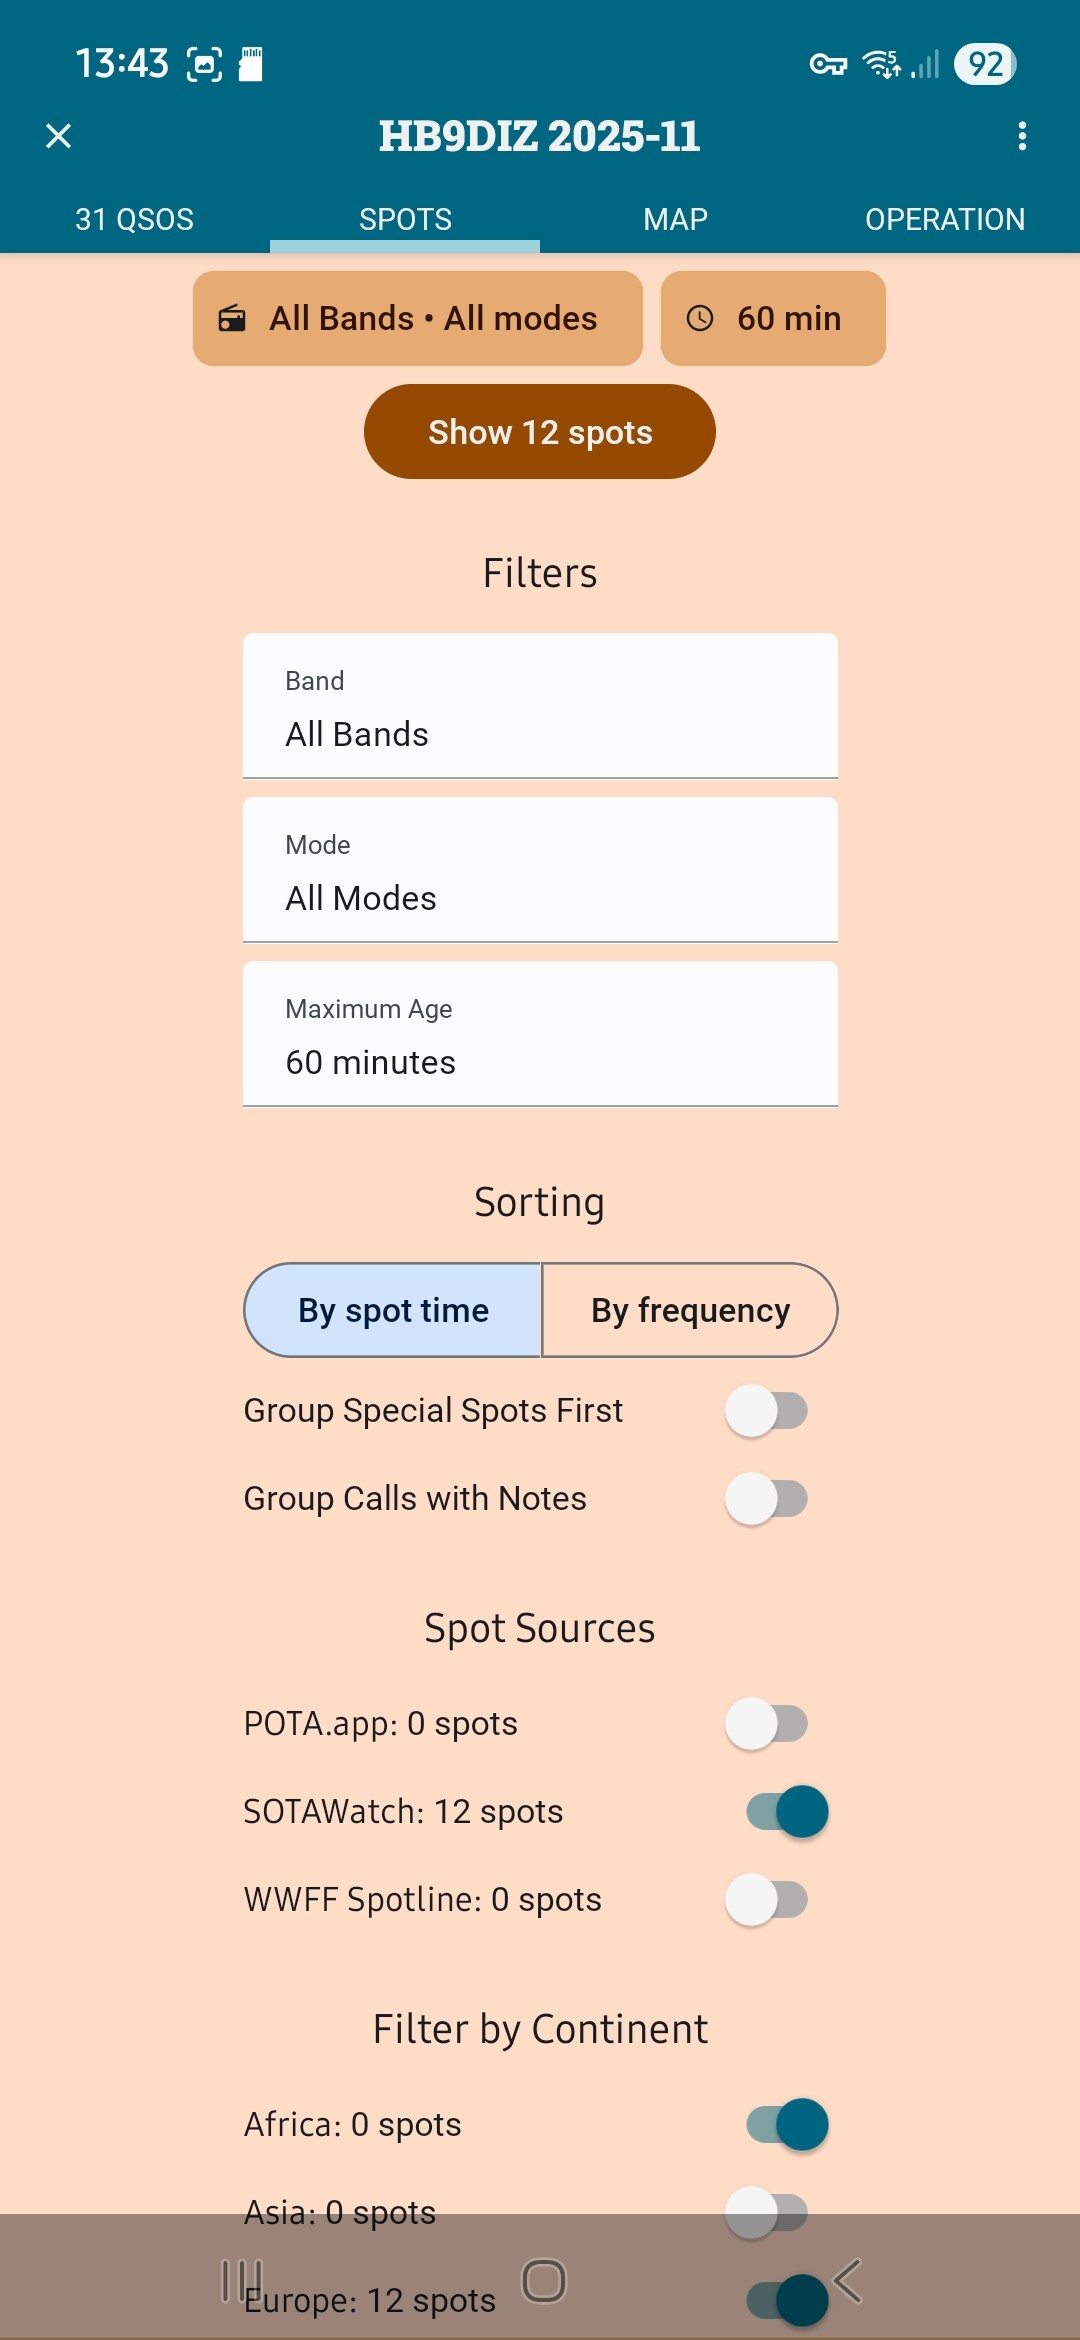Disable SOTAWatch spot source
The width and height of the screenshot is (1080, 2340).
tap(787, 1811)
